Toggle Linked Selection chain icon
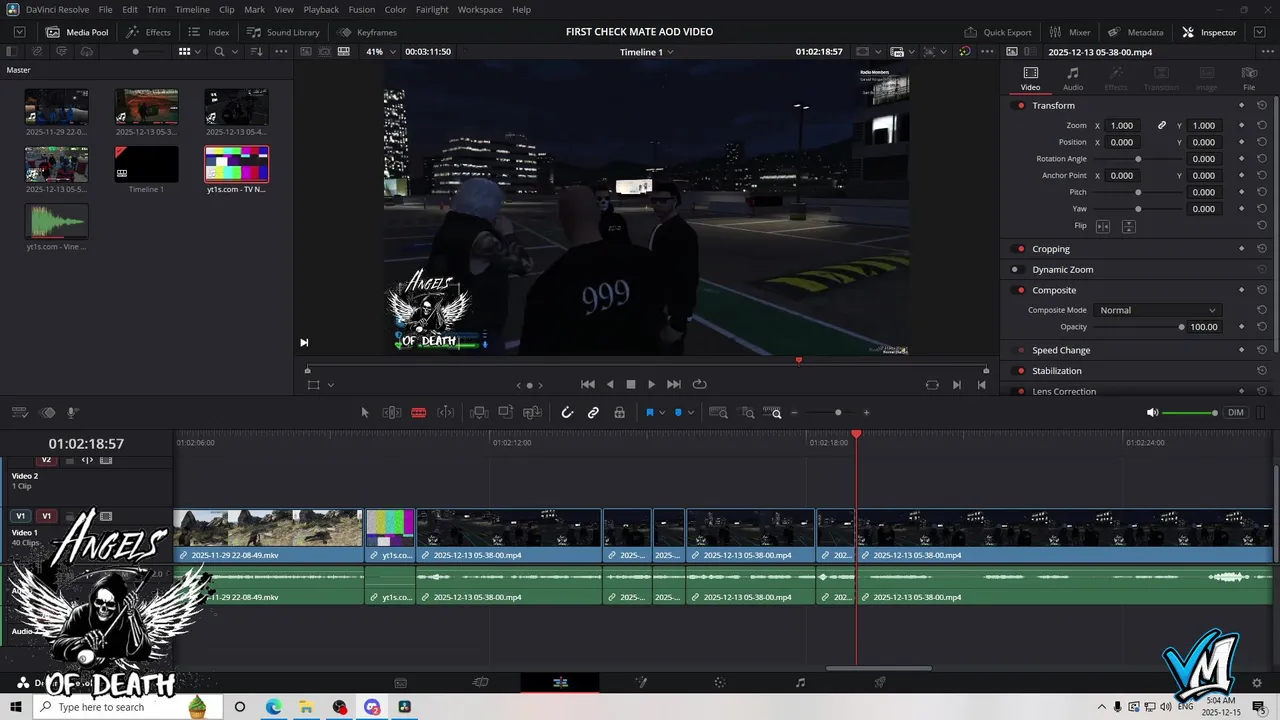 click(593, 412)
